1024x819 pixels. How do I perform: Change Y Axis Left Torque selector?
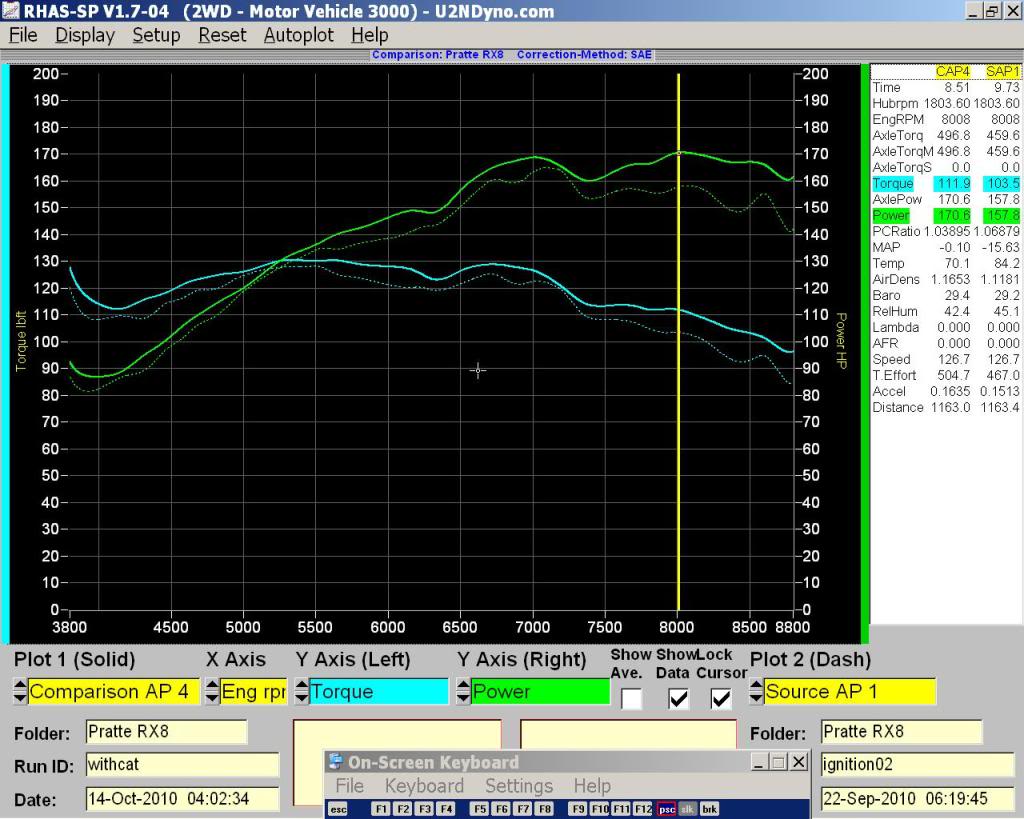click(x=379, y=692)
